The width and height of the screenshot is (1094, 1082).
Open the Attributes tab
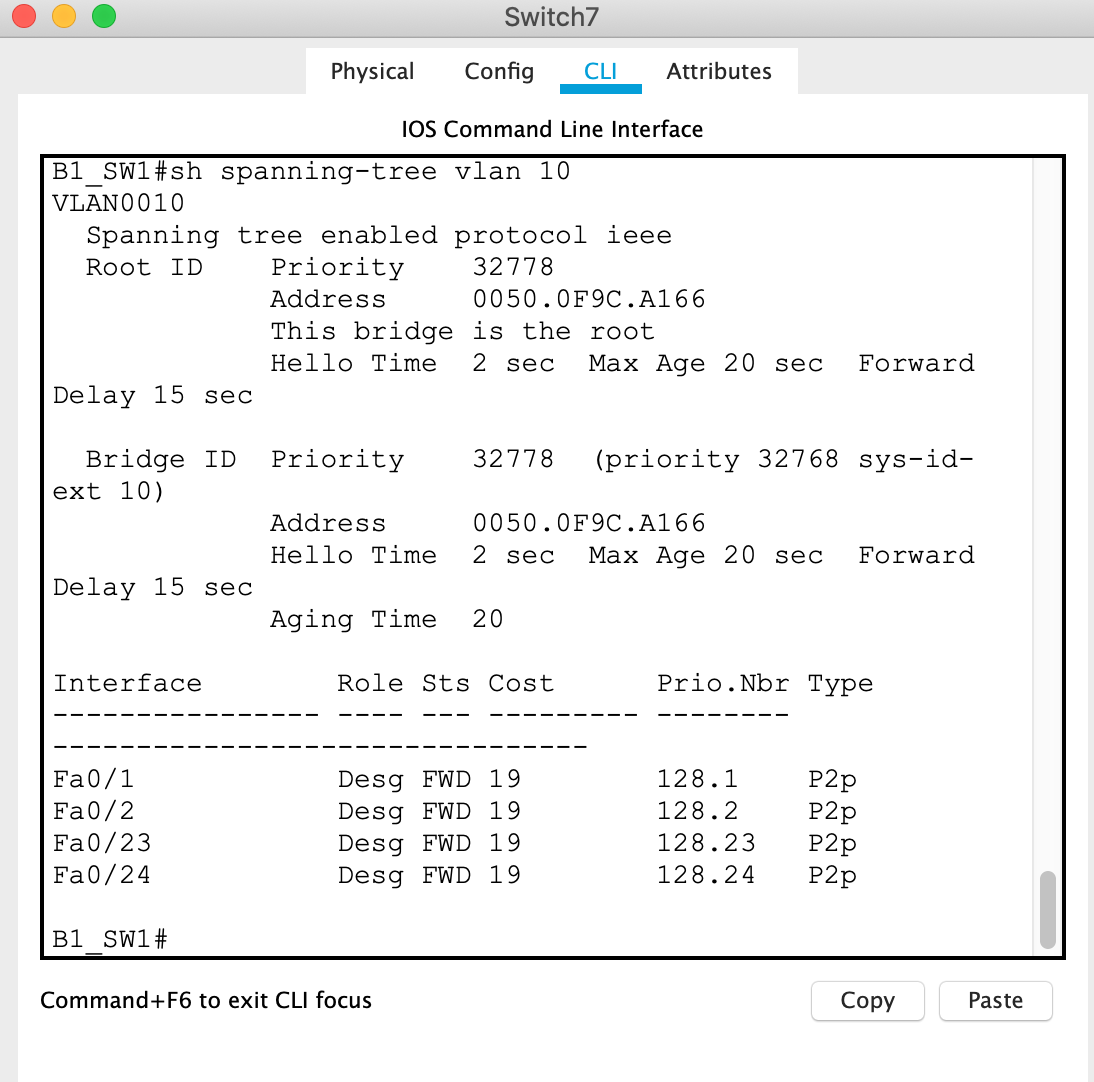point(719,71)
